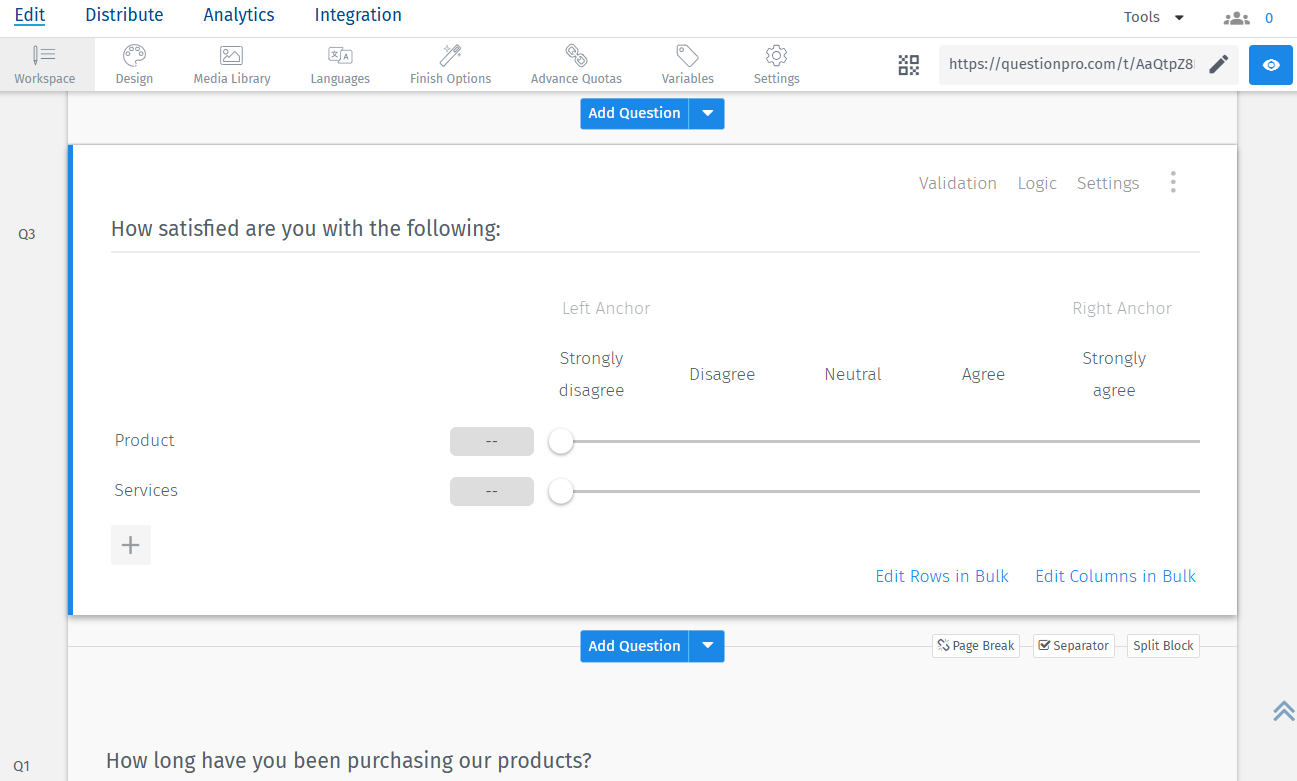Open the Languages settings
The height and width of the screenshot is (781, 1297).
[x=340, y=63]
